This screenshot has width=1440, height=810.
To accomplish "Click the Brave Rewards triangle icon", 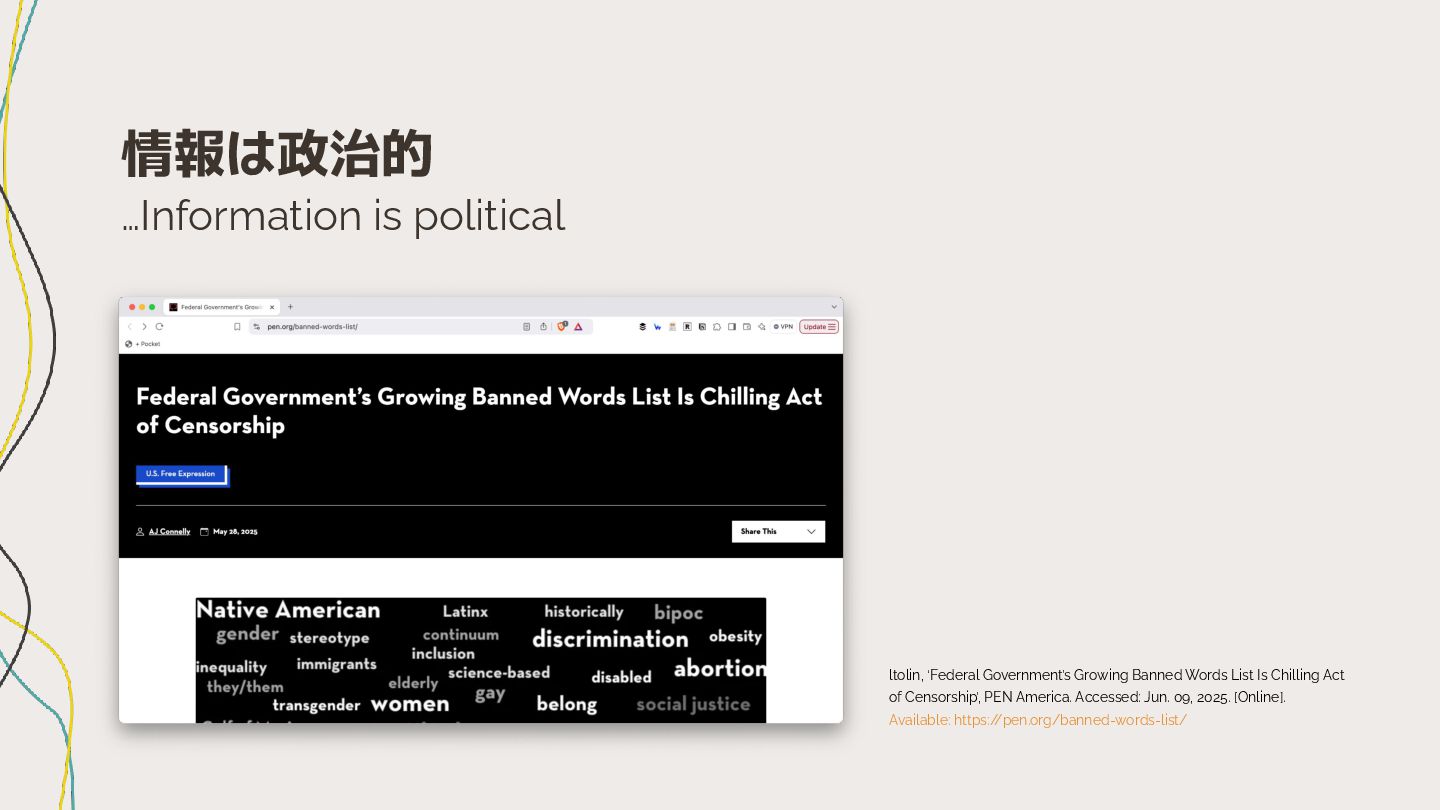I will (578, 327).
